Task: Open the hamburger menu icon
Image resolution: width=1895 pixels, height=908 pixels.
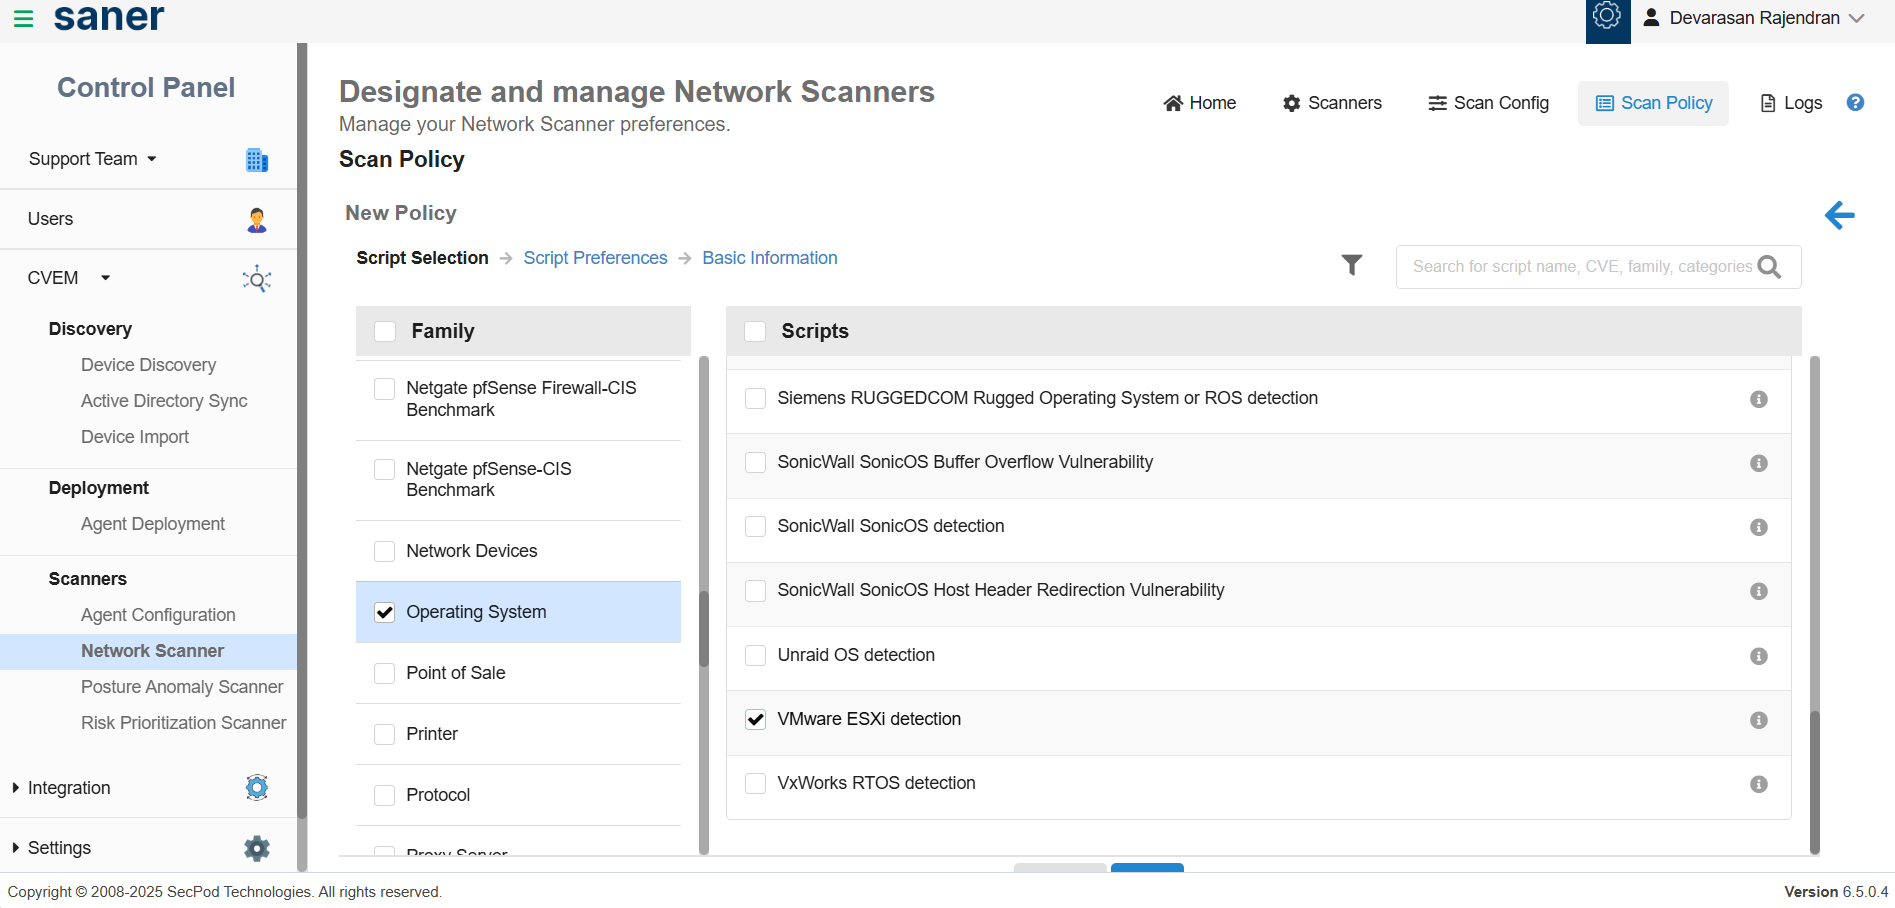Action: 23,18
